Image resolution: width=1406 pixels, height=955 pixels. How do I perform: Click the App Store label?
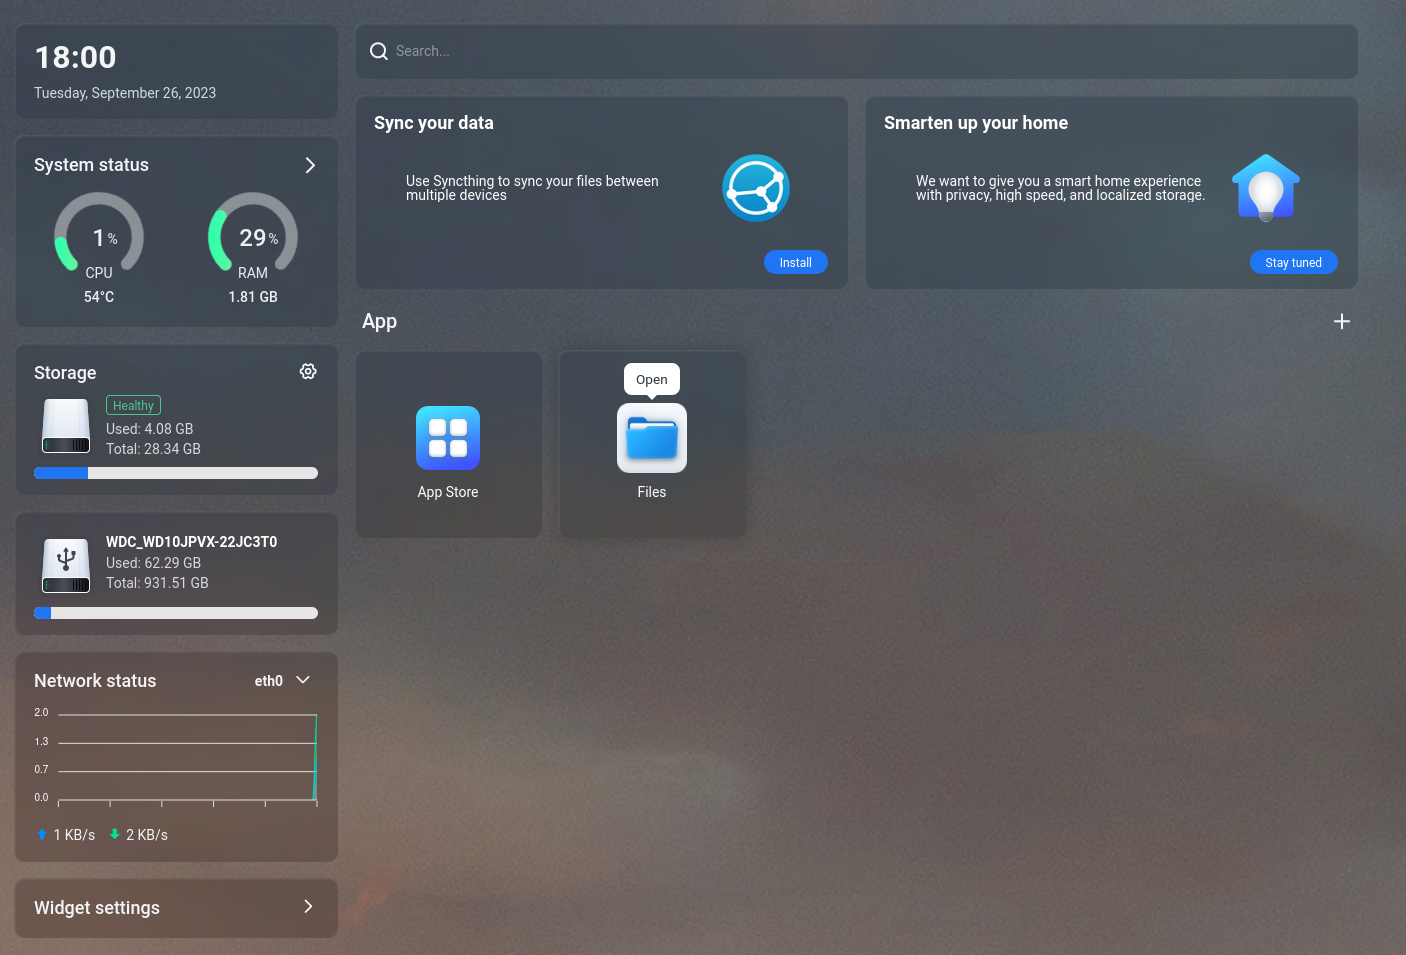coord(448,492)
